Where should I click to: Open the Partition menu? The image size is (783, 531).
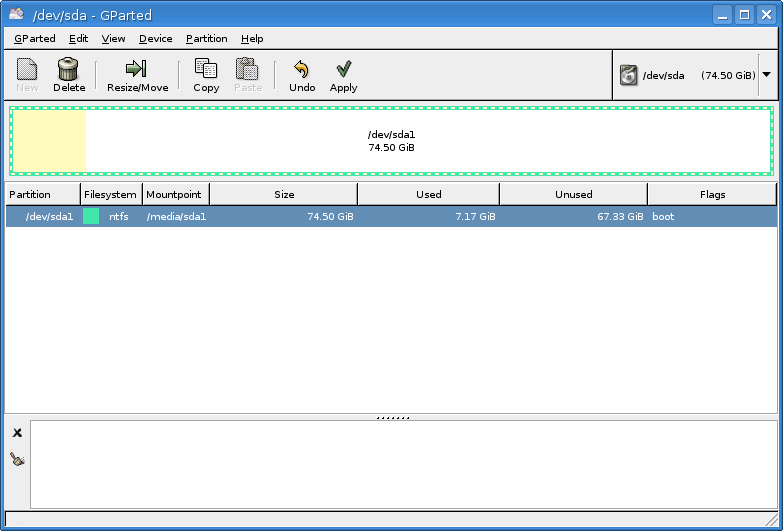click(x=206, y=39)
